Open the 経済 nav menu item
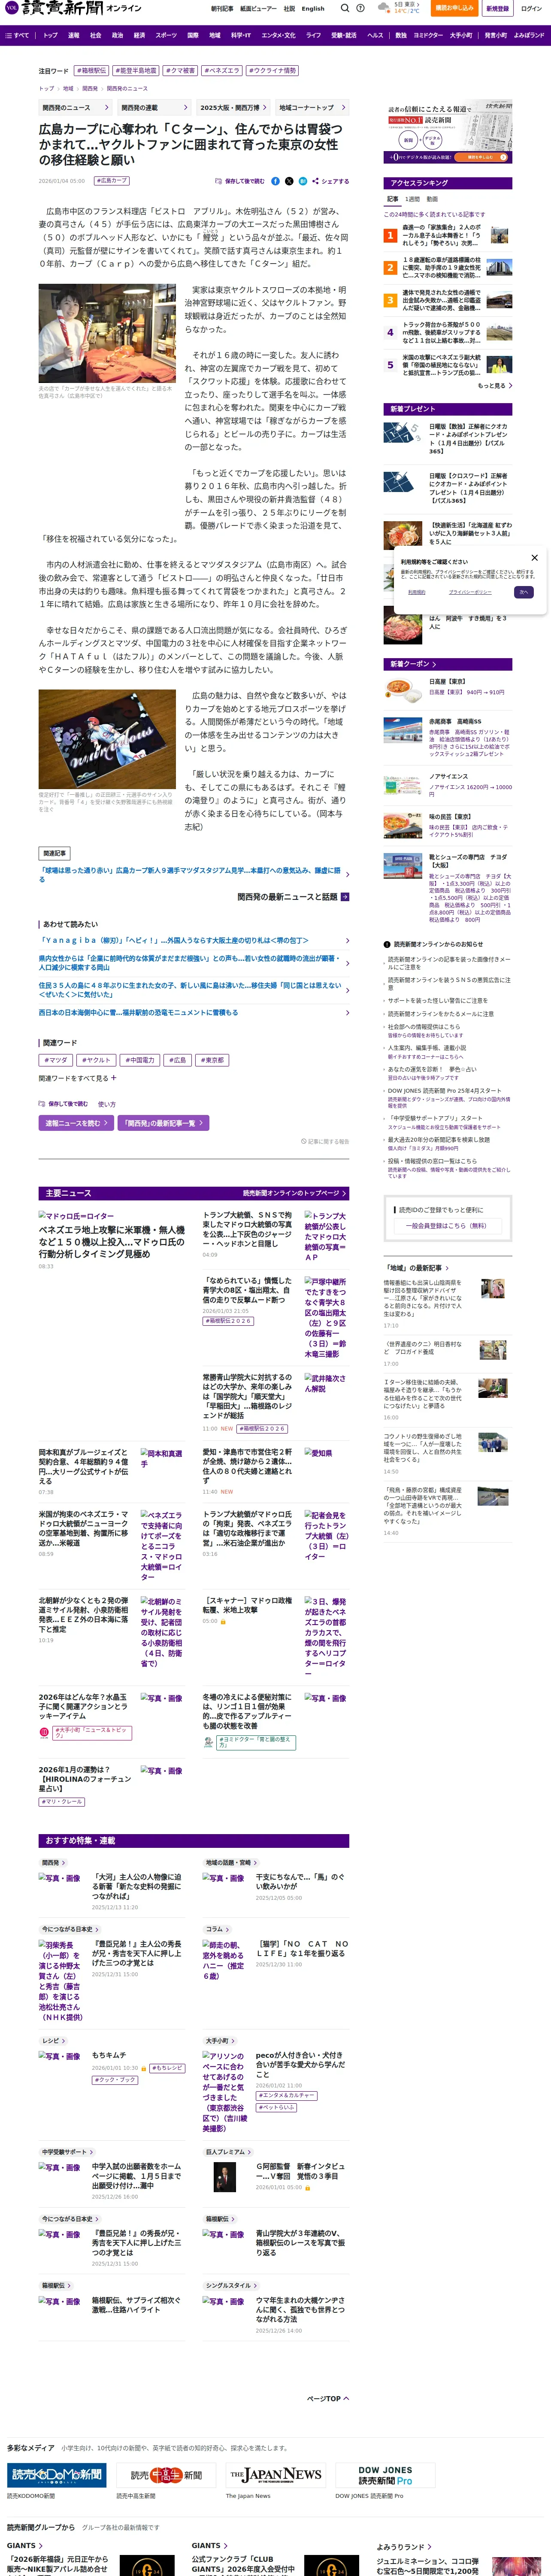The image size is (551, 2576). (139, 35)
